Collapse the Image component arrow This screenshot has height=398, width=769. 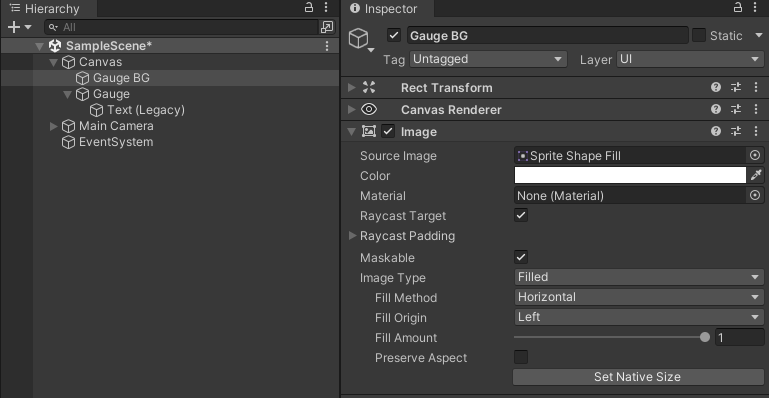352,131
